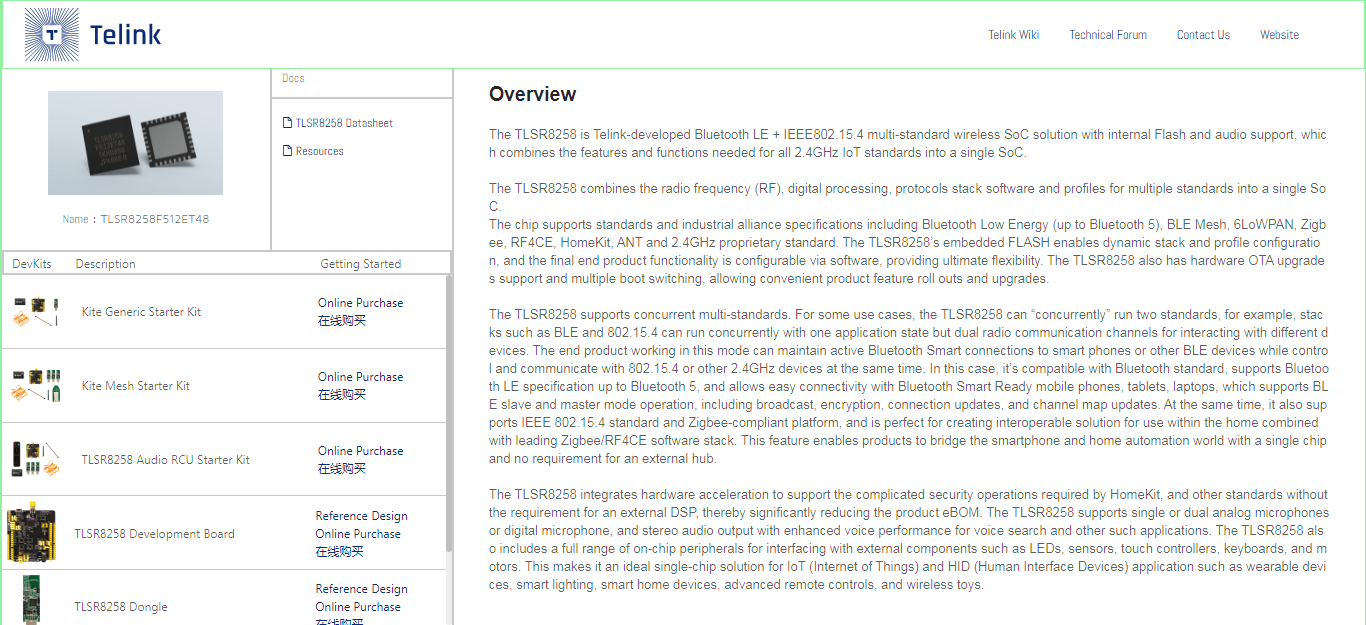This screenshot has width=1366, height=625.
Task: Open the Resources link in Docs
Action: click(x=320, y=151)
